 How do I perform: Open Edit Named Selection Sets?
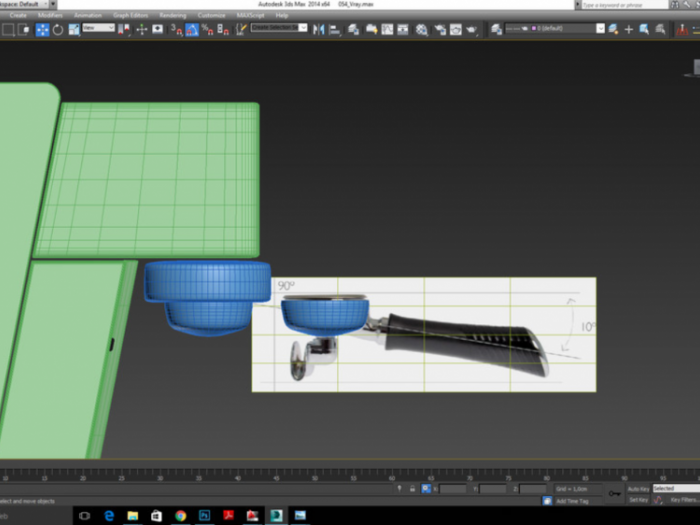[x=241, y=30]
